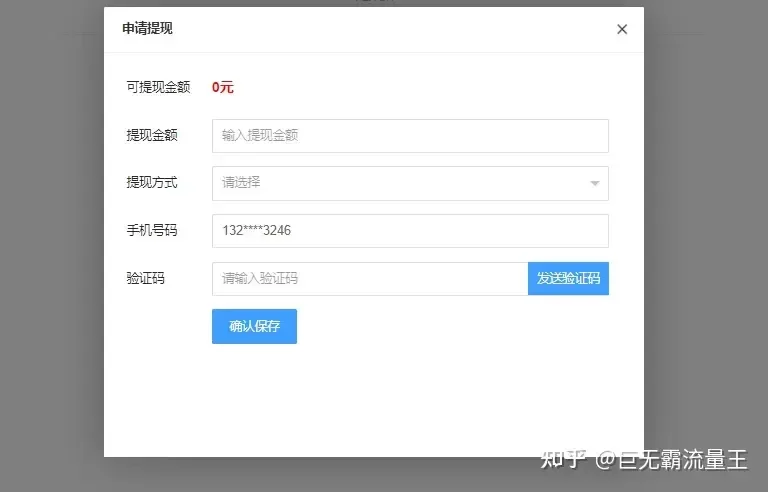Click the dropdown arrow in 提现方式 field

(x=594, y=184)
